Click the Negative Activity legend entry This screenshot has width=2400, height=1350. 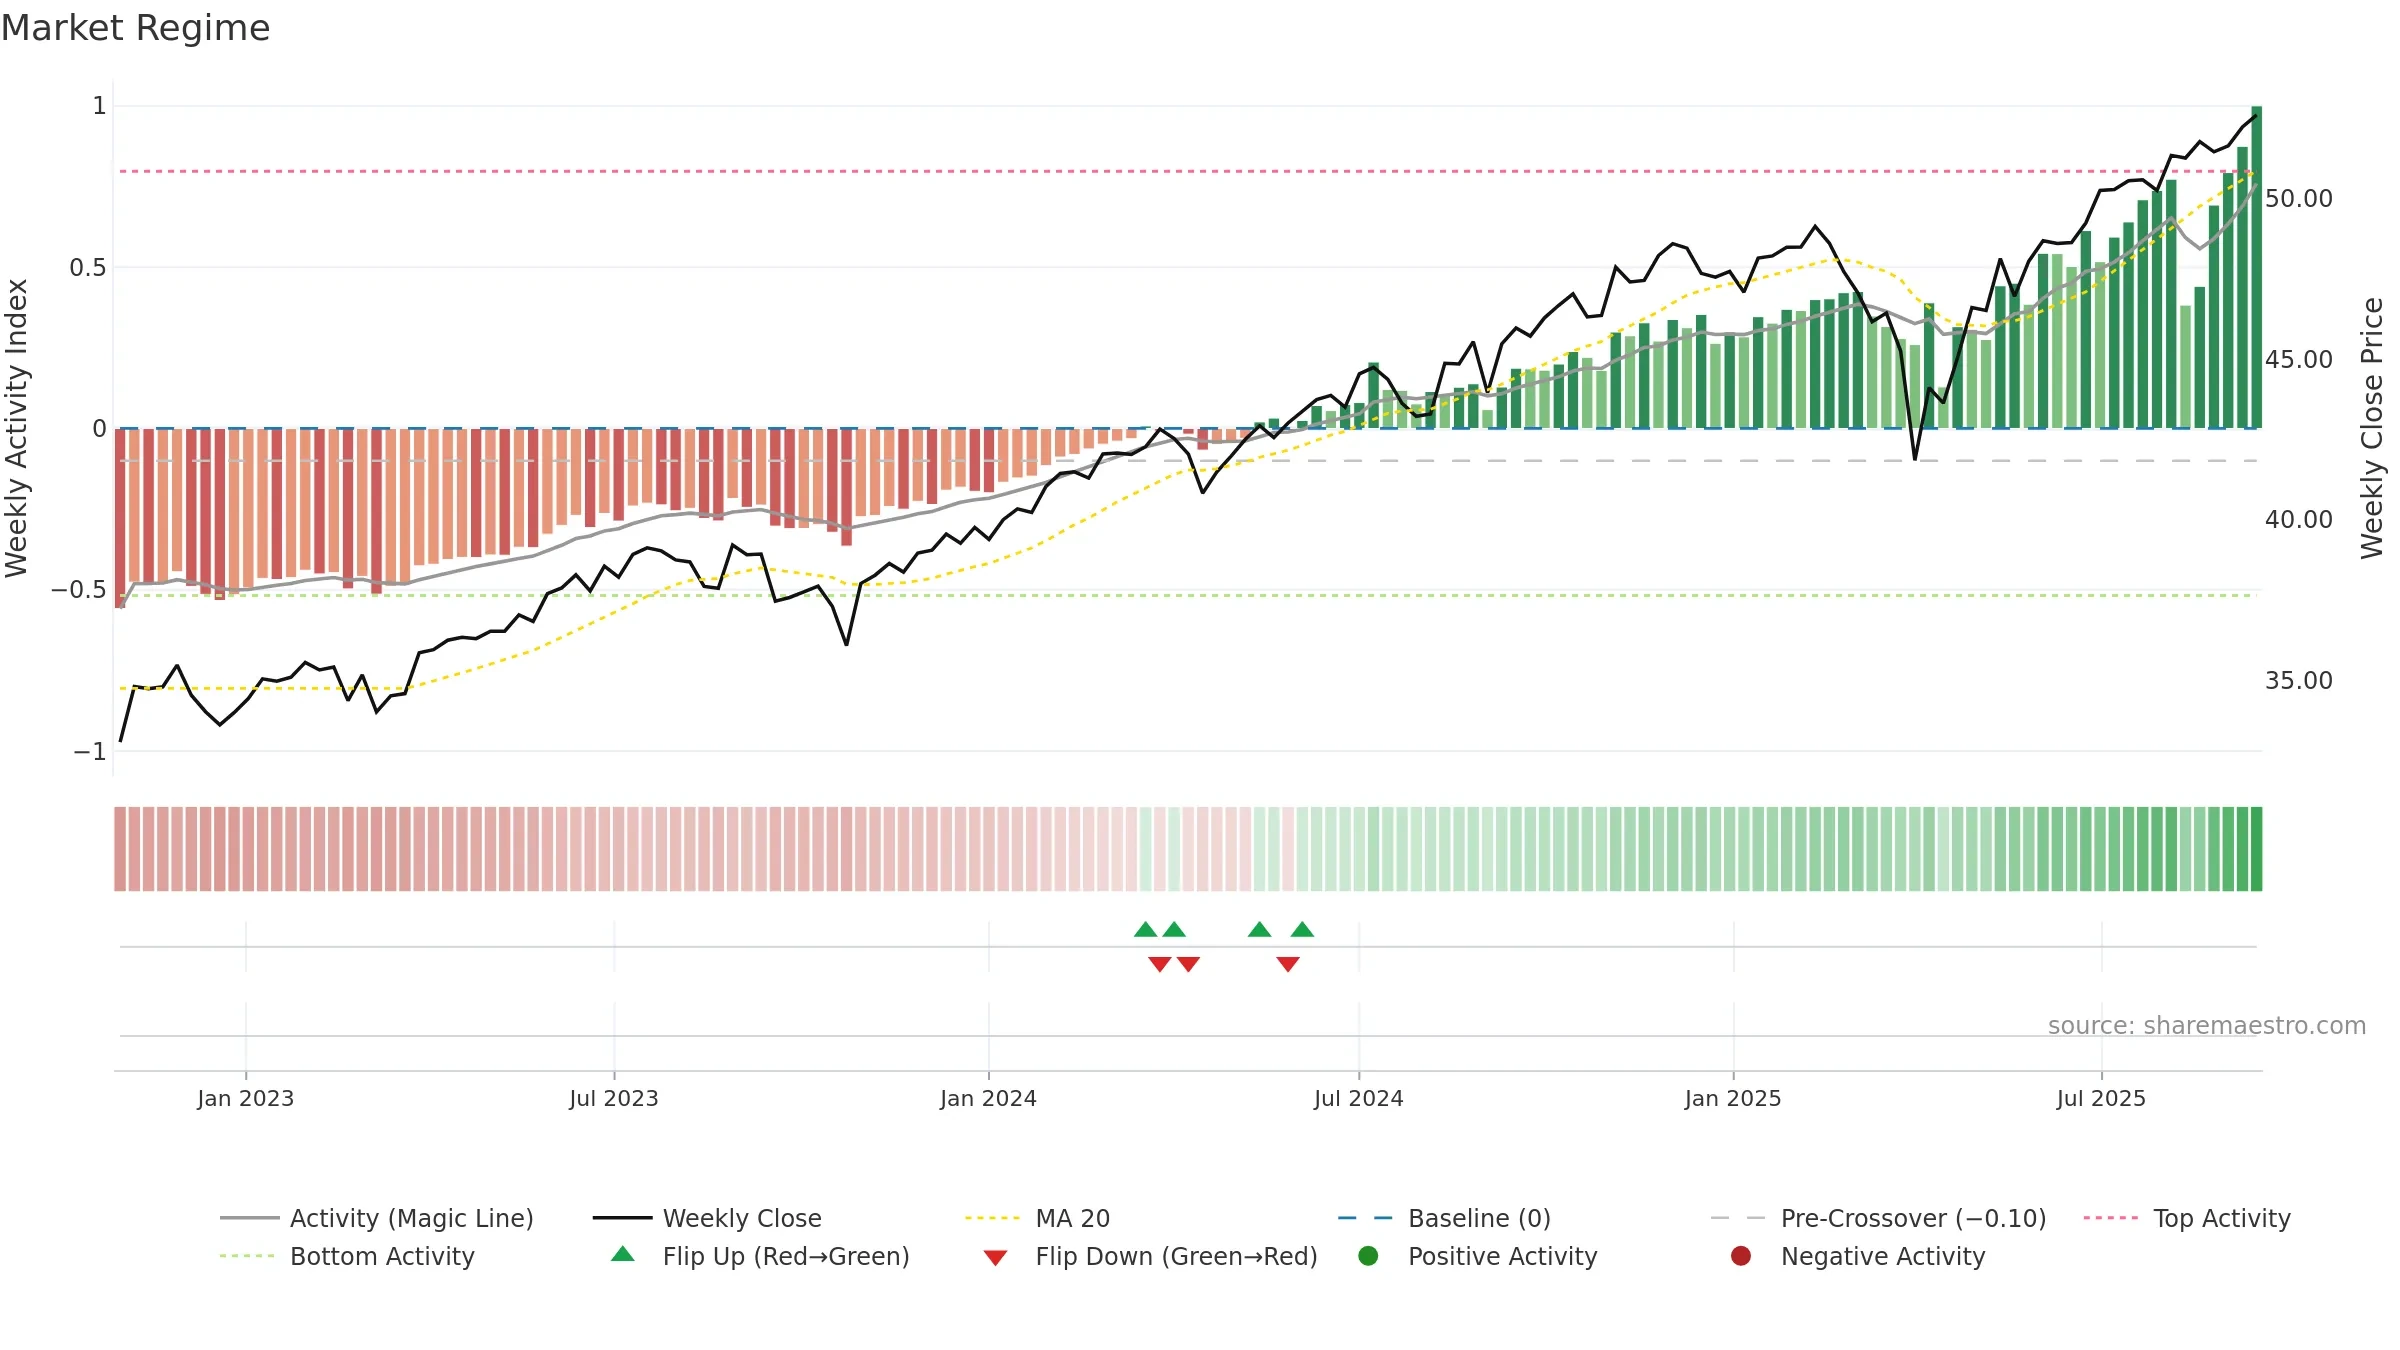tap(1857, 1256)
